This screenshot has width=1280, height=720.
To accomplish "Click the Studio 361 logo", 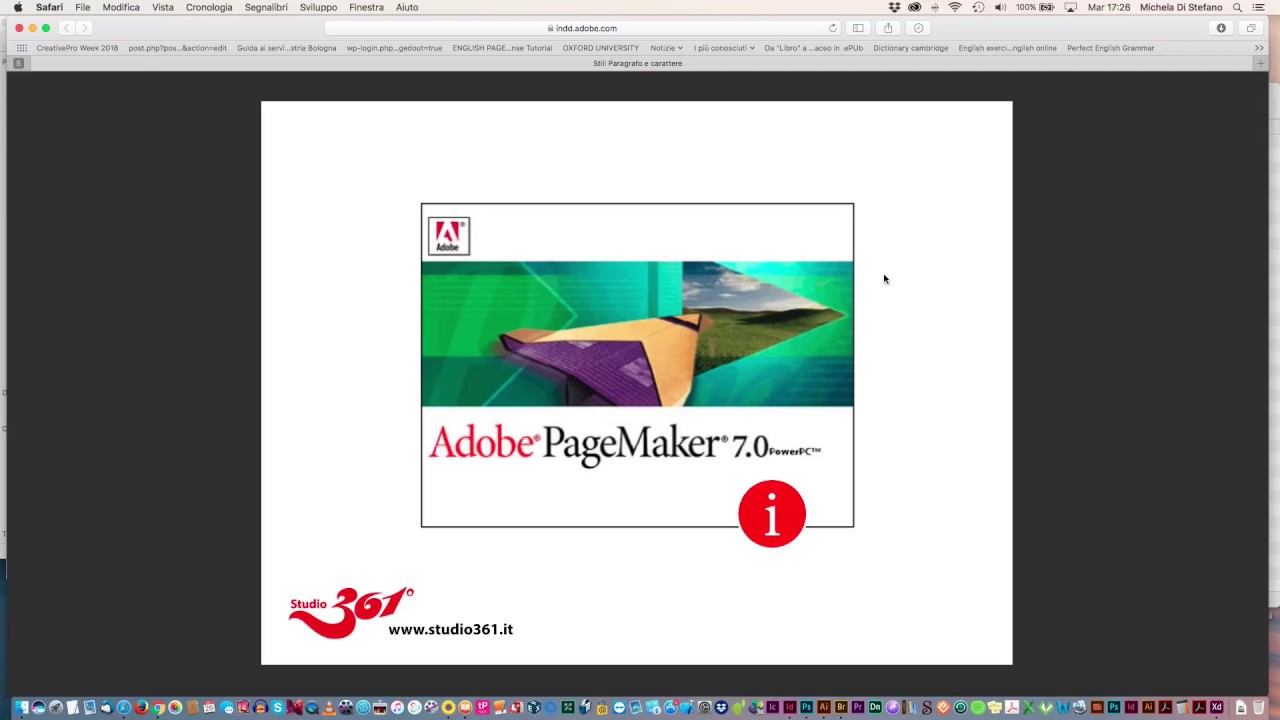I will pyautogui.click(x=351, y=612).
